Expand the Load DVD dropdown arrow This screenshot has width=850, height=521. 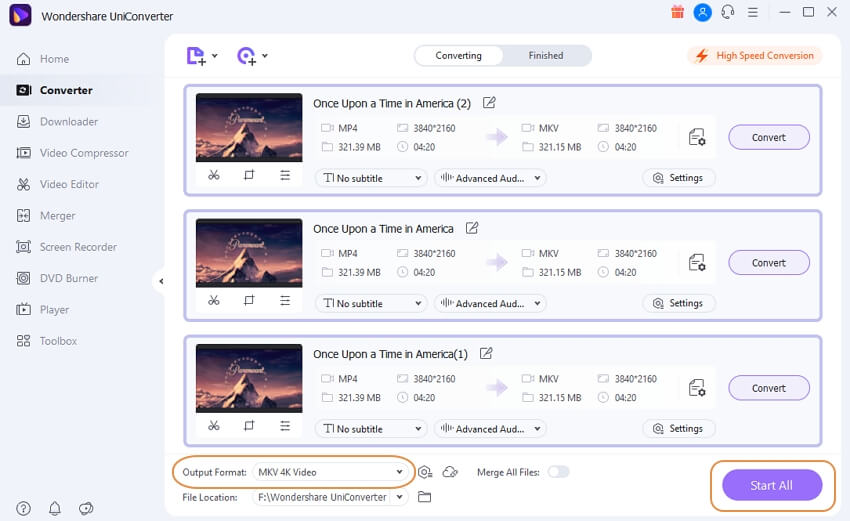265,56
